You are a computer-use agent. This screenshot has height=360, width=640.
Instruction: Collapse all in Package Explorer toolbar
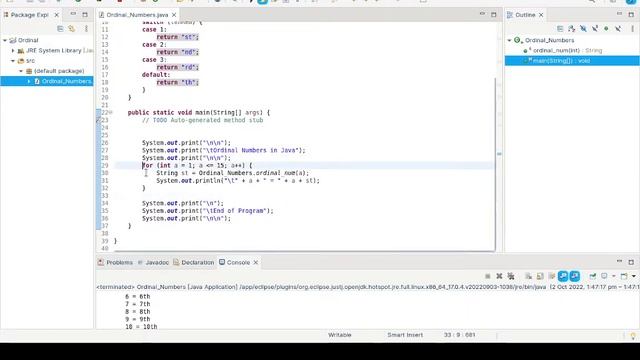60,29
